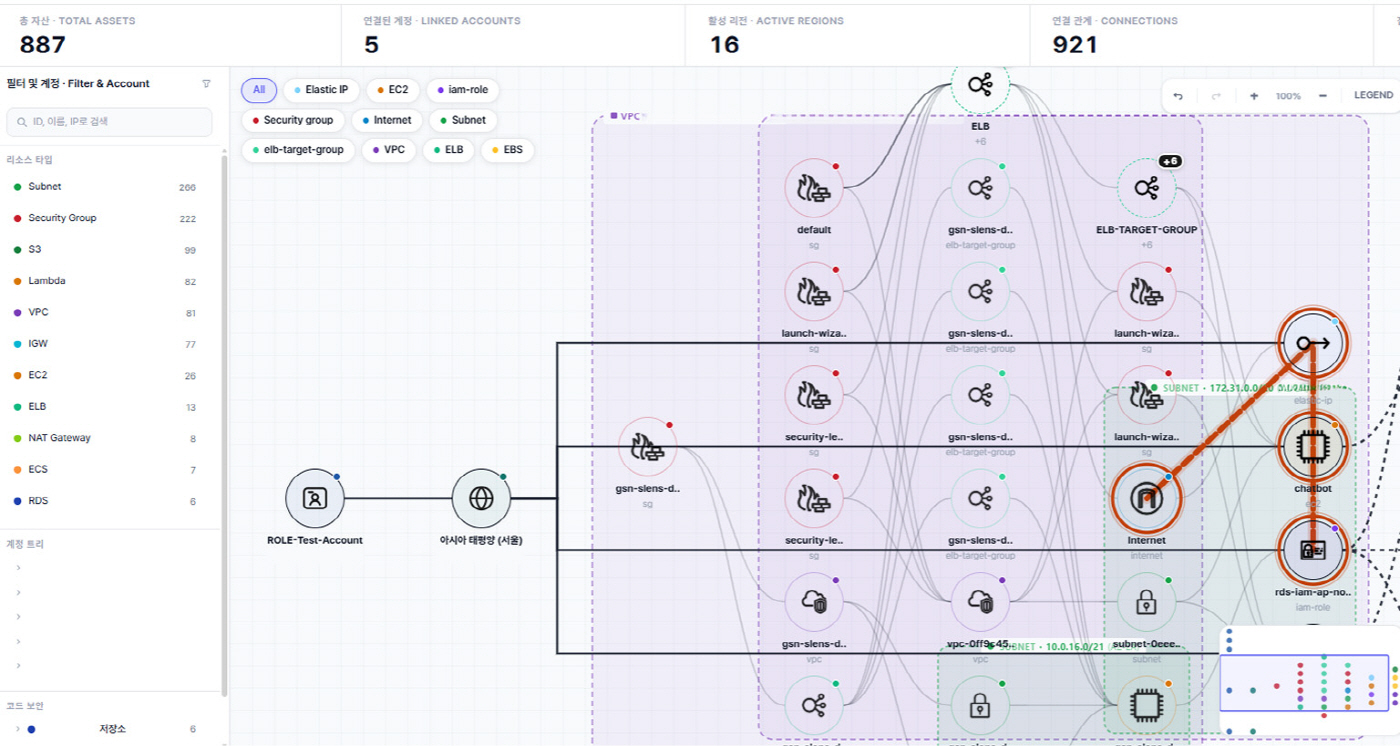Click the filter funnel icon in sidebar
Viewport: 1400px width, 746px height.
[206, 84]
